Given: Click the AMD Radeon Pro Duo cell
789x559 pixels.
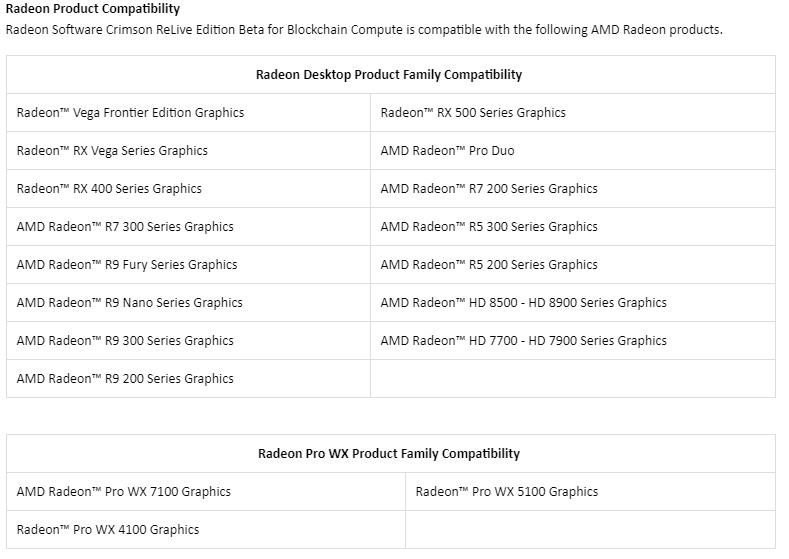Looking at the screenshot, I should pos(447,151).
